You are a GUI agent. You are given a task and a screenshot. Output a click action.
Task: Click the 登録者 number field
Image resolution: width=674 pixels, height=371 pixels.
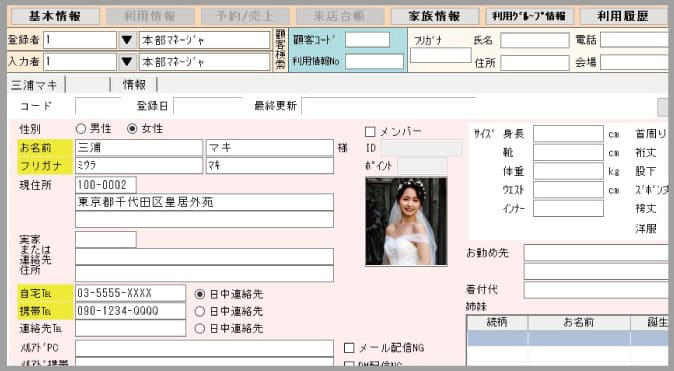(80, 40)
